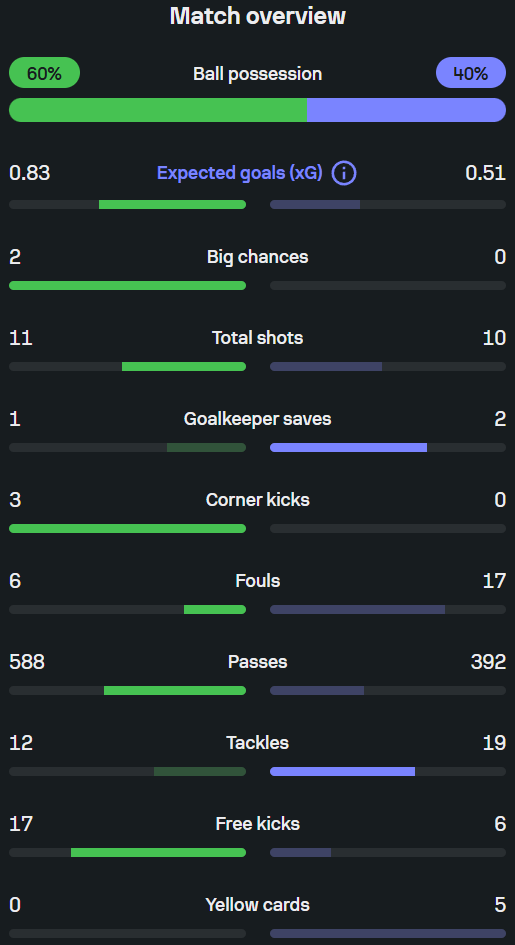Click the Passes stat label
This screenshot has height=945, width=515.
(258, 662)
